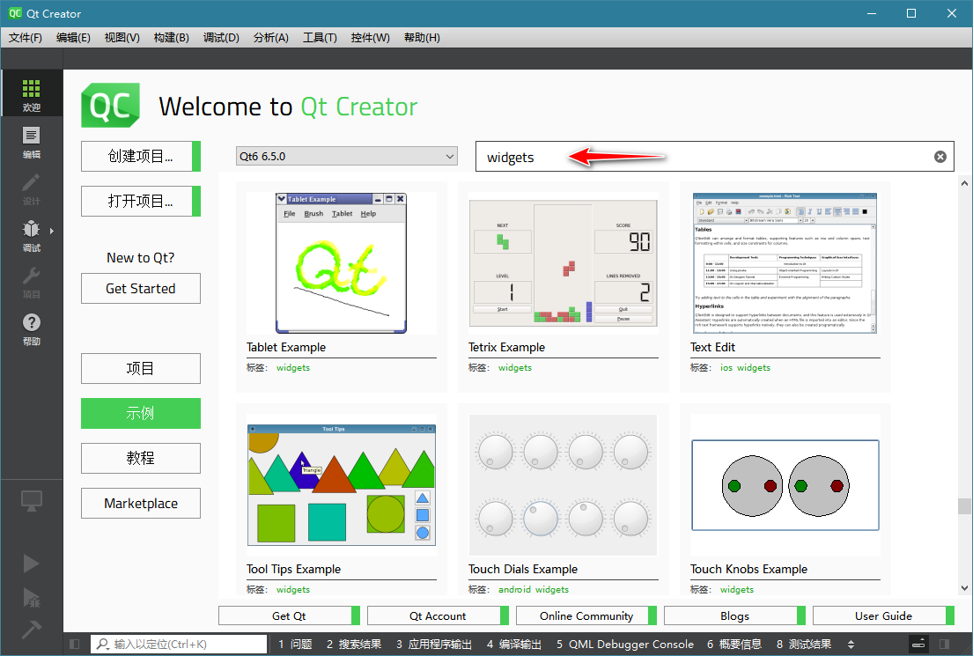The height and width of the screenshot is (657, 974).
Task: Select the 教程 tab button
Action: click(x=141, y=458)
